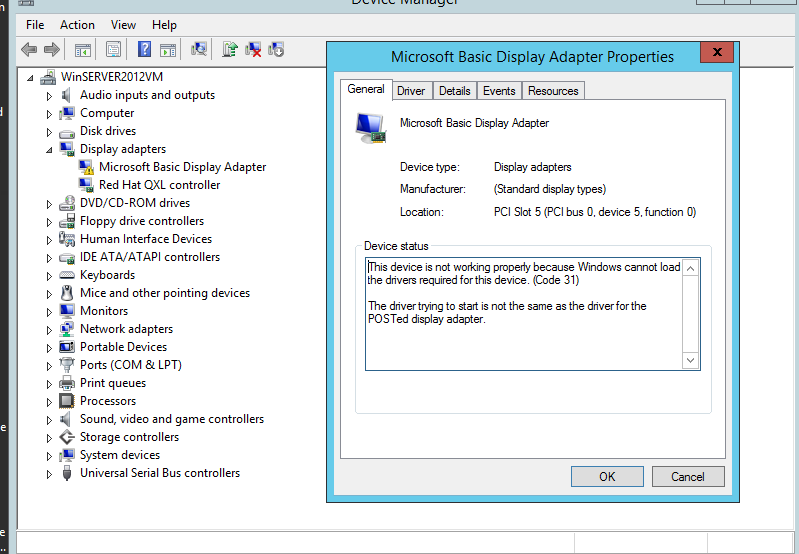Expand the Universal Serial Bus controllers node
Screen dimensions: 799x554
49,474
